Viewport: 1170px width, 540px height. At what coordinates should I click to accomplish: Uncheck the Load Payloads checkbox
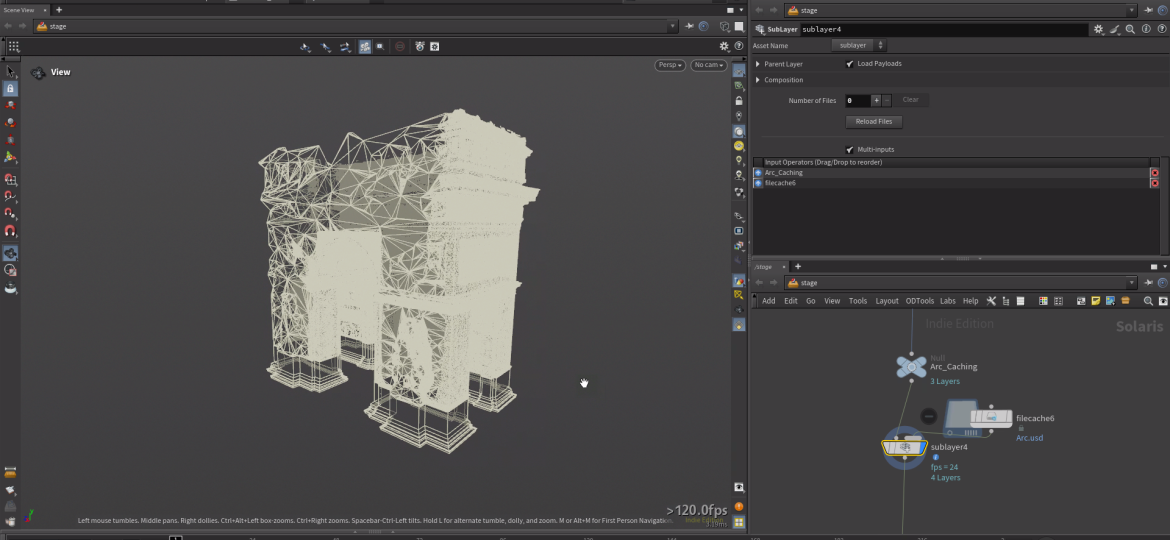pos(849,64)
